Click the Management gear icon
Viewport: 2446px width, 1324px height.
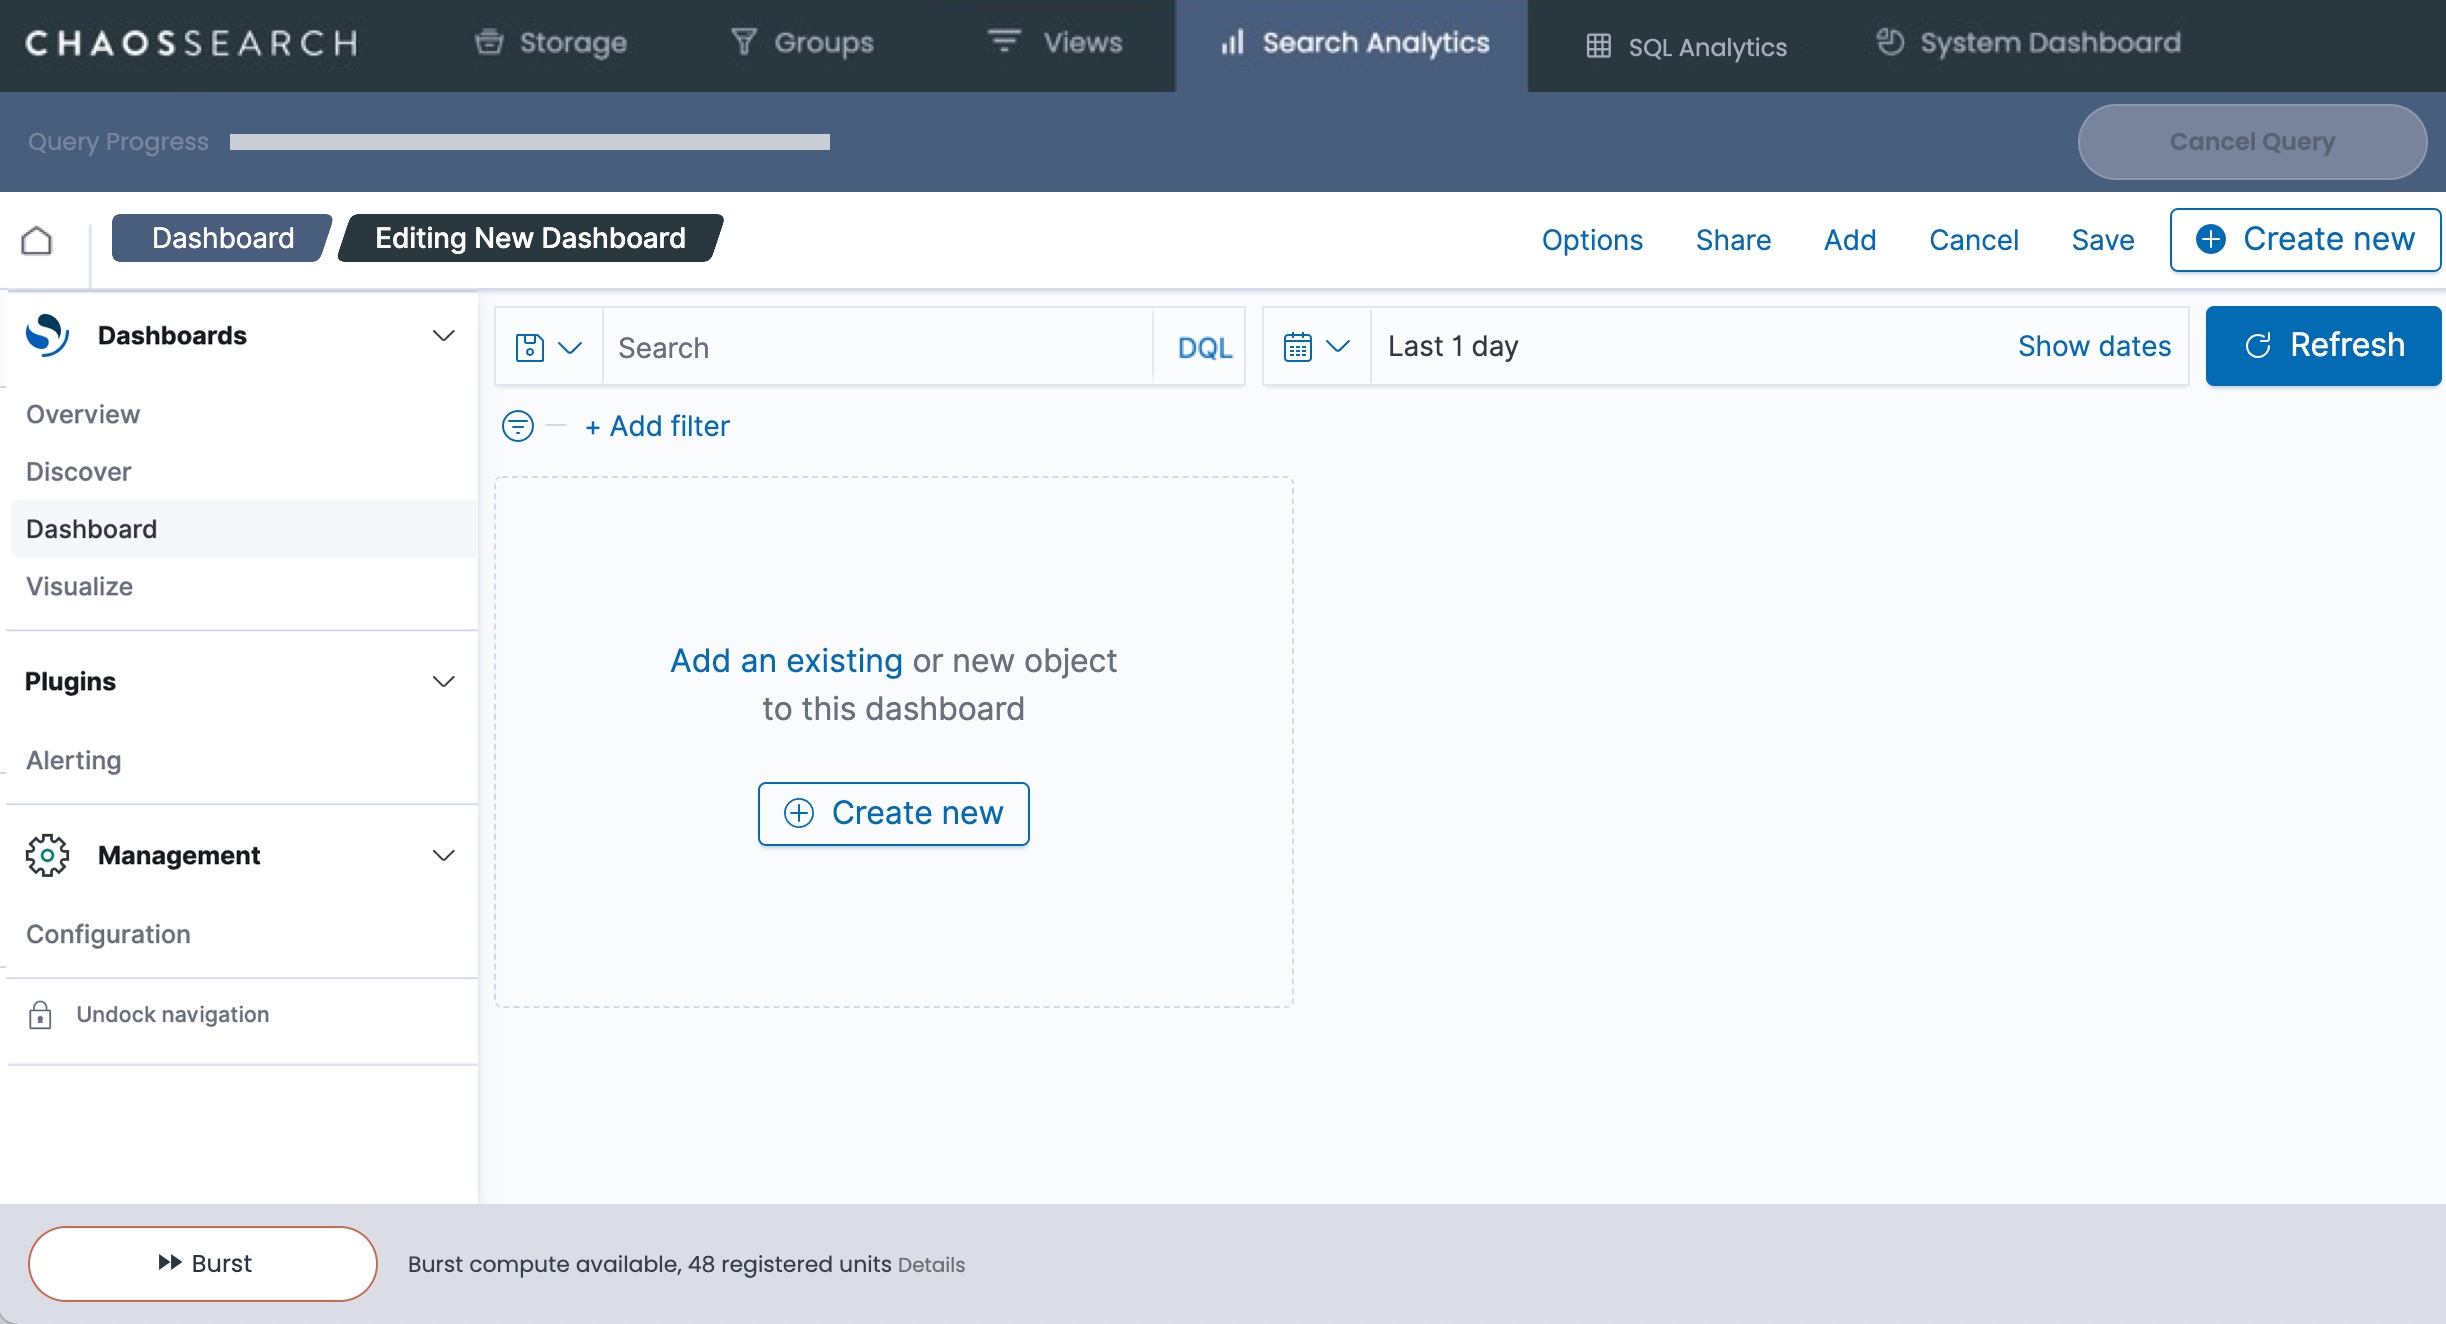click(47, 855)
